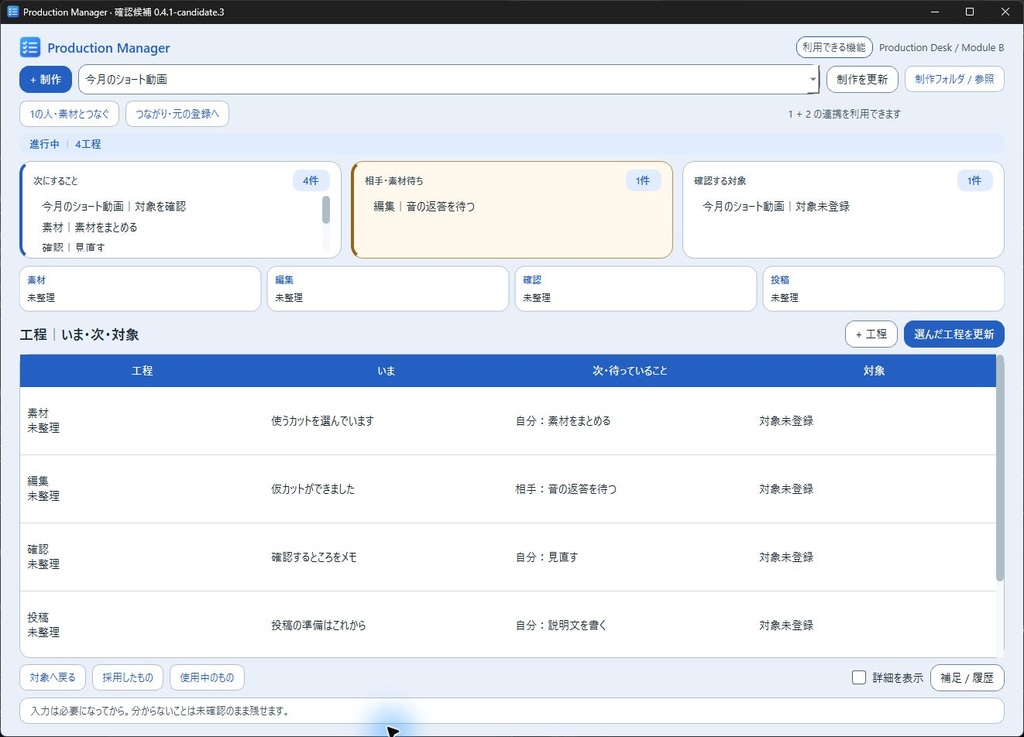The width and height of the screenshot is (1024, 737).
Task: Select the 投稿 stage card
Action: coord(884,289)
